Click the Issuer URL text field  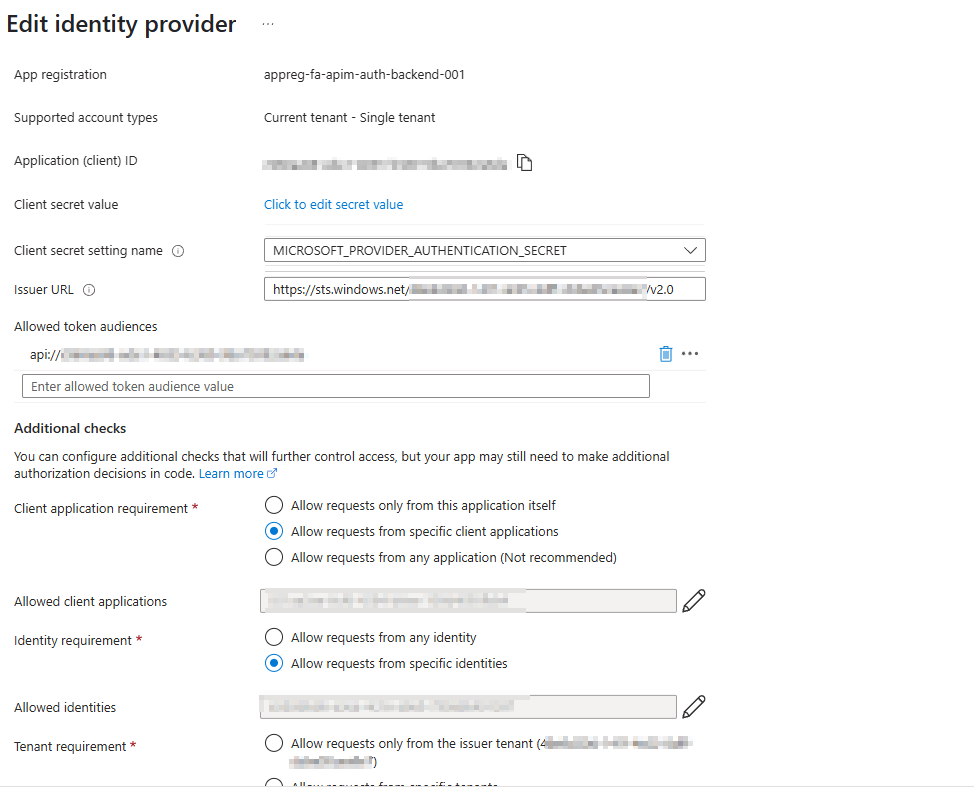(x=484, y=289)
